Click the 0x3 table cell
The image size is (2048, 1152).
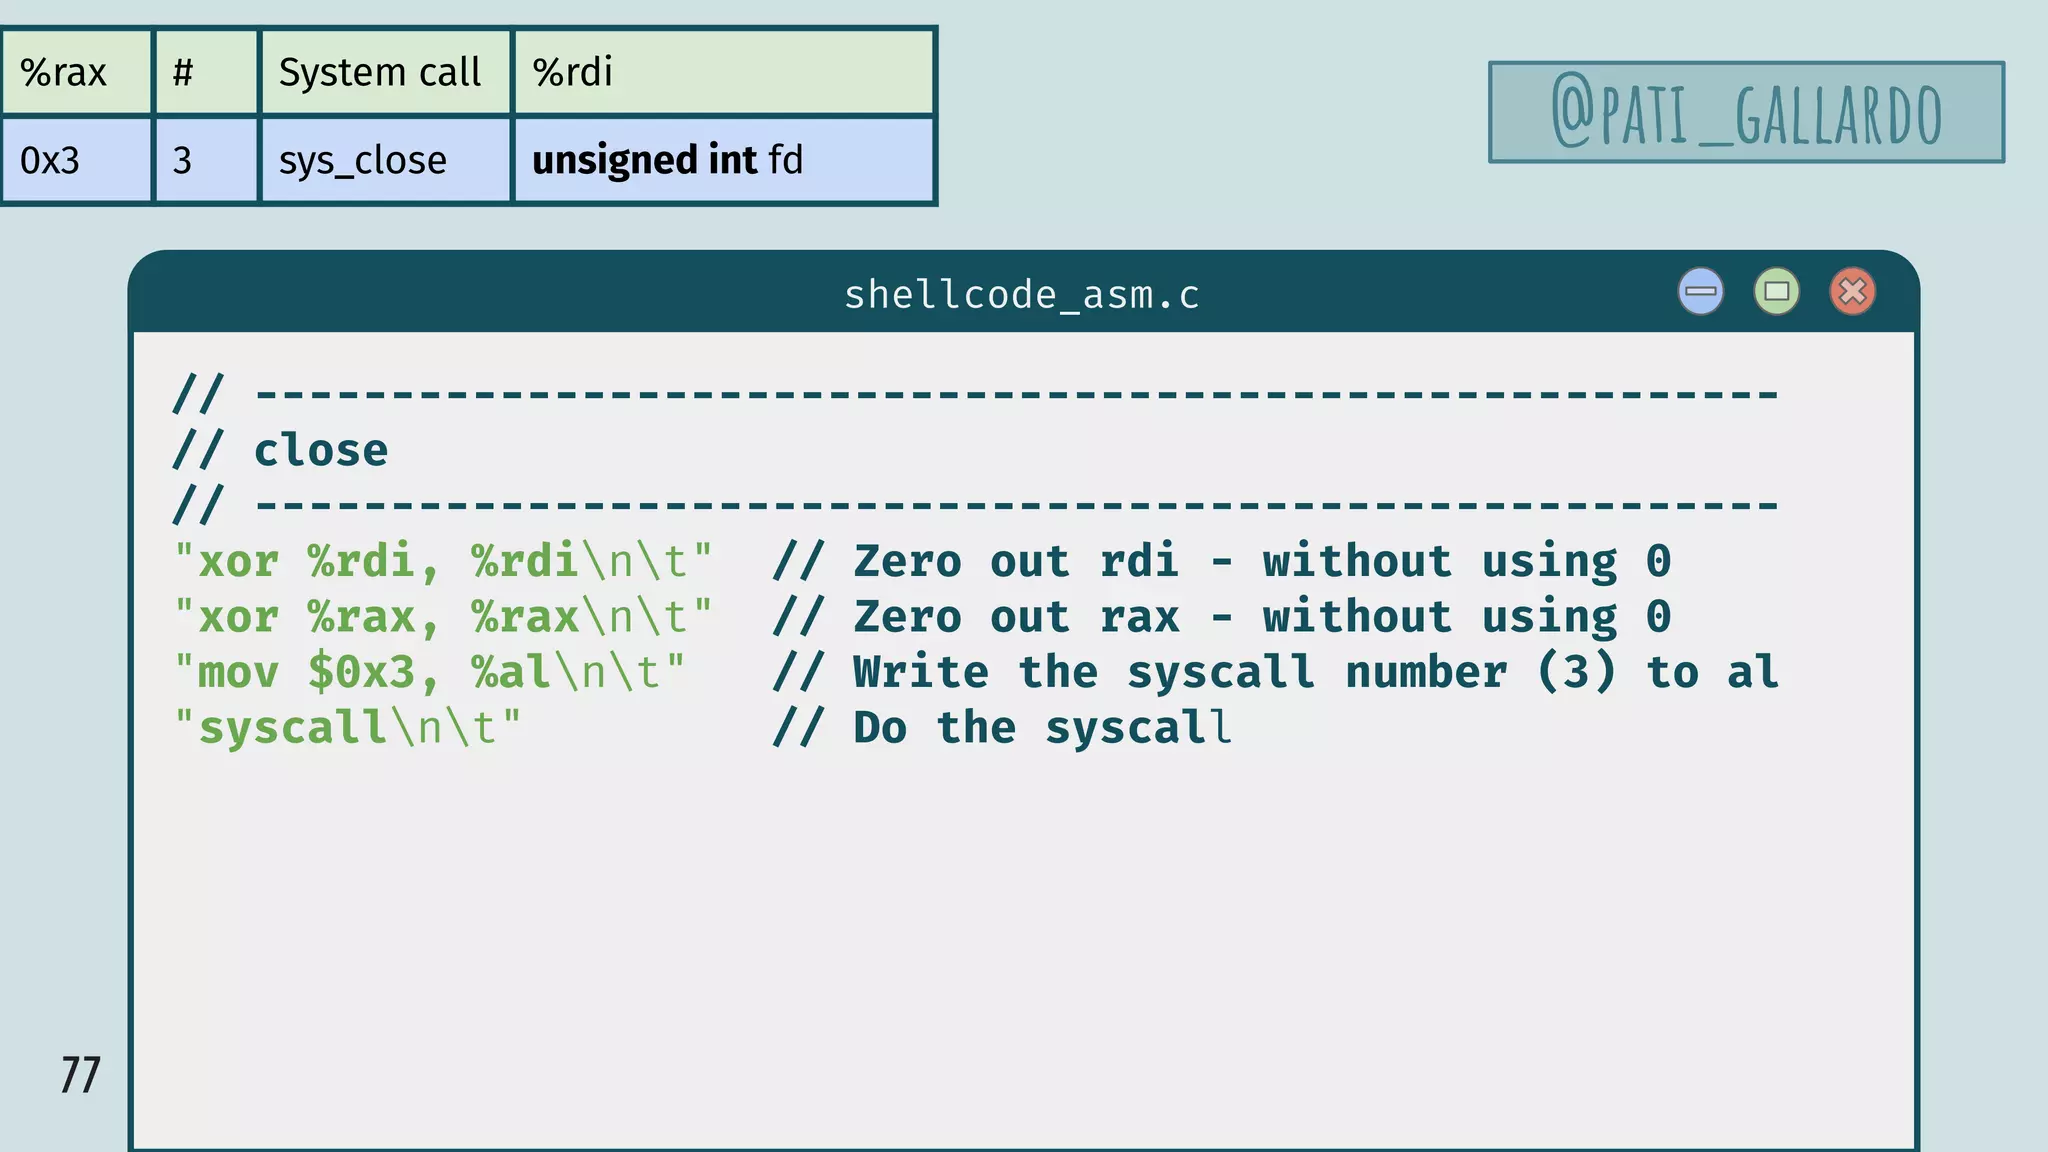tap(77, 160)
